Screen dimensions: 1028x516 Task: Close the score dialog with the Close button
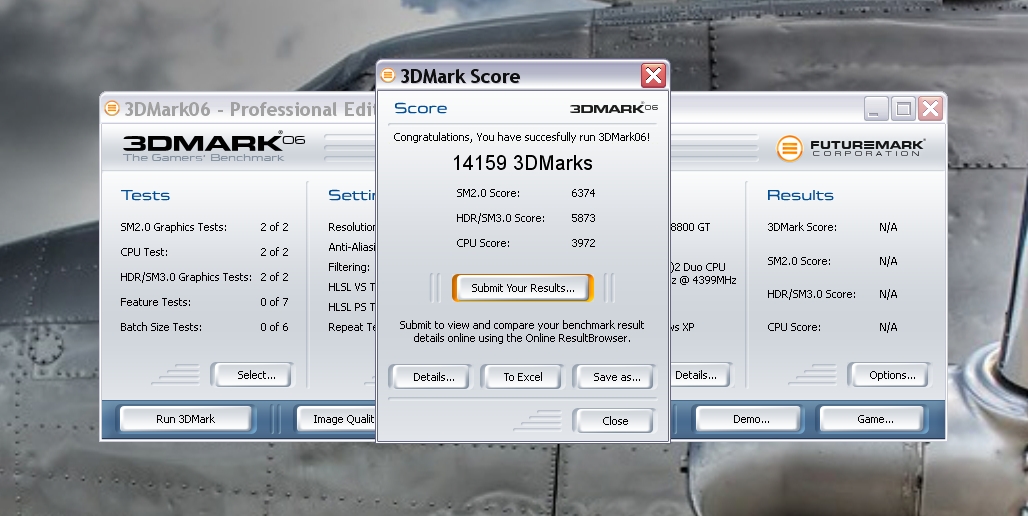coord(615,421)
